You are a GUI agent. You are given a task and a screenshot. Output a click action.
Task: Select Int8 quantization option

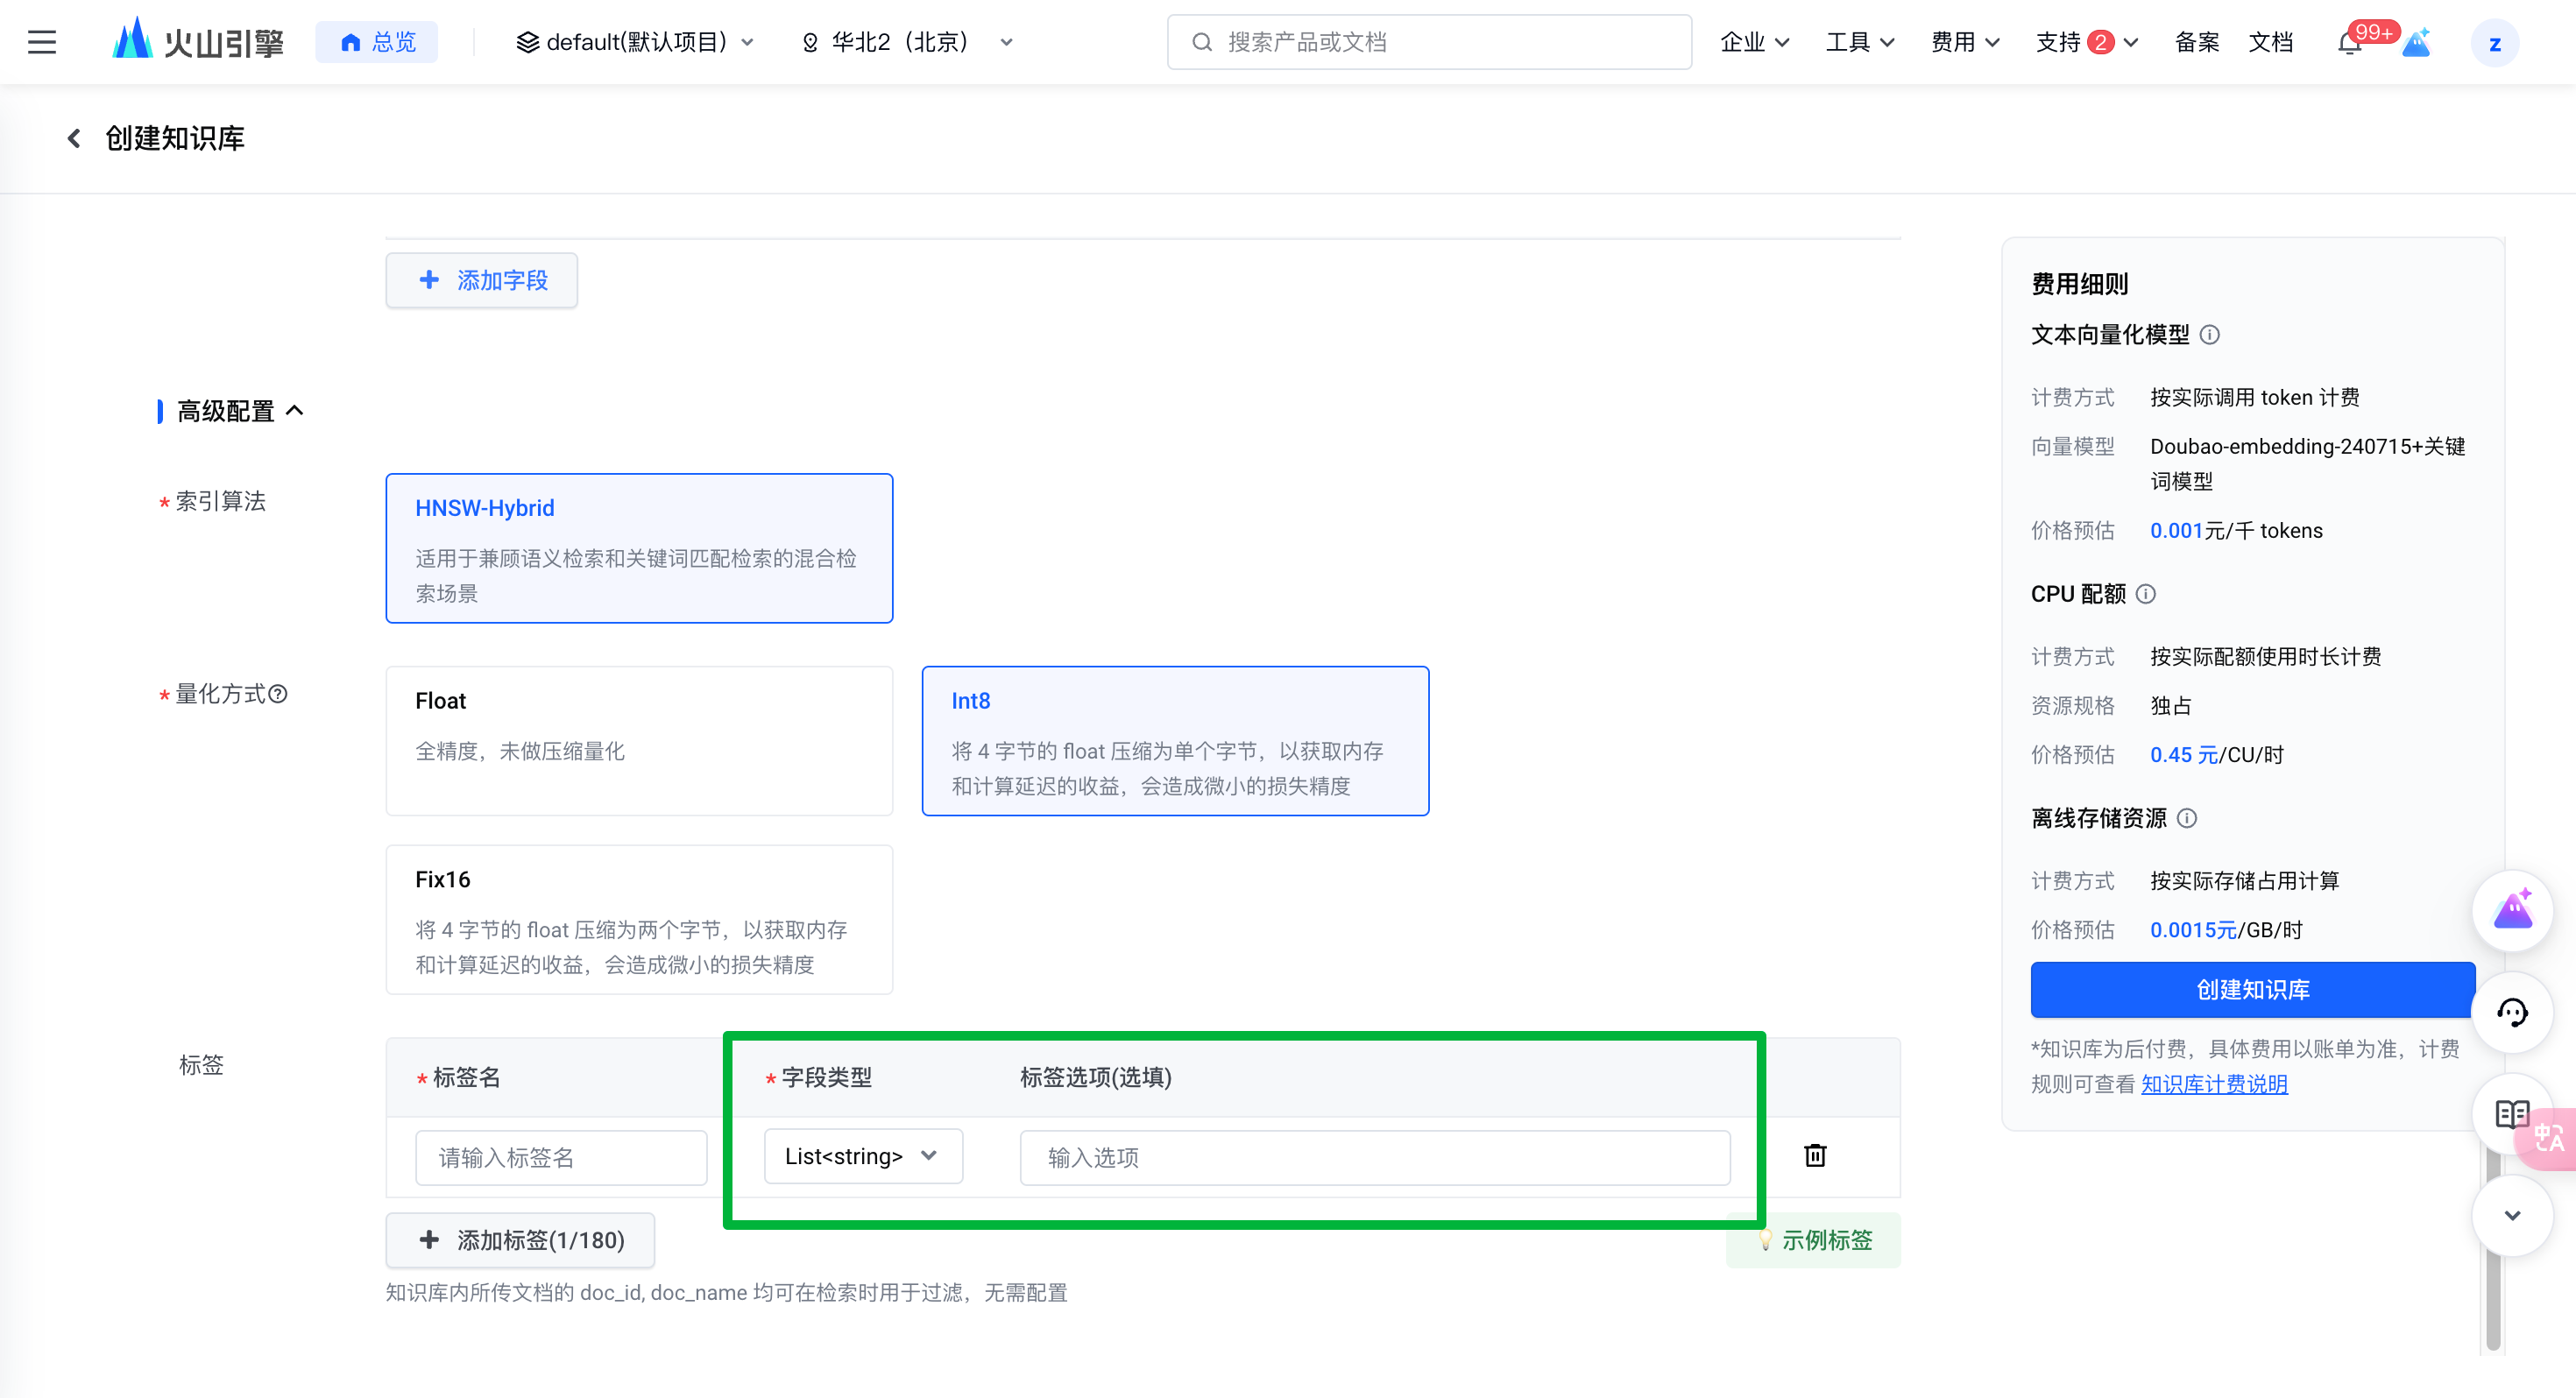pos(1175,741)
